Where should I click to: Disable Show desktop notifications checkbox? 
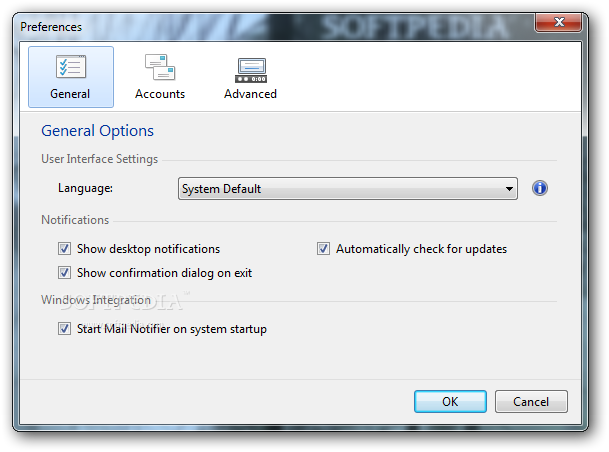coord(64,249)
